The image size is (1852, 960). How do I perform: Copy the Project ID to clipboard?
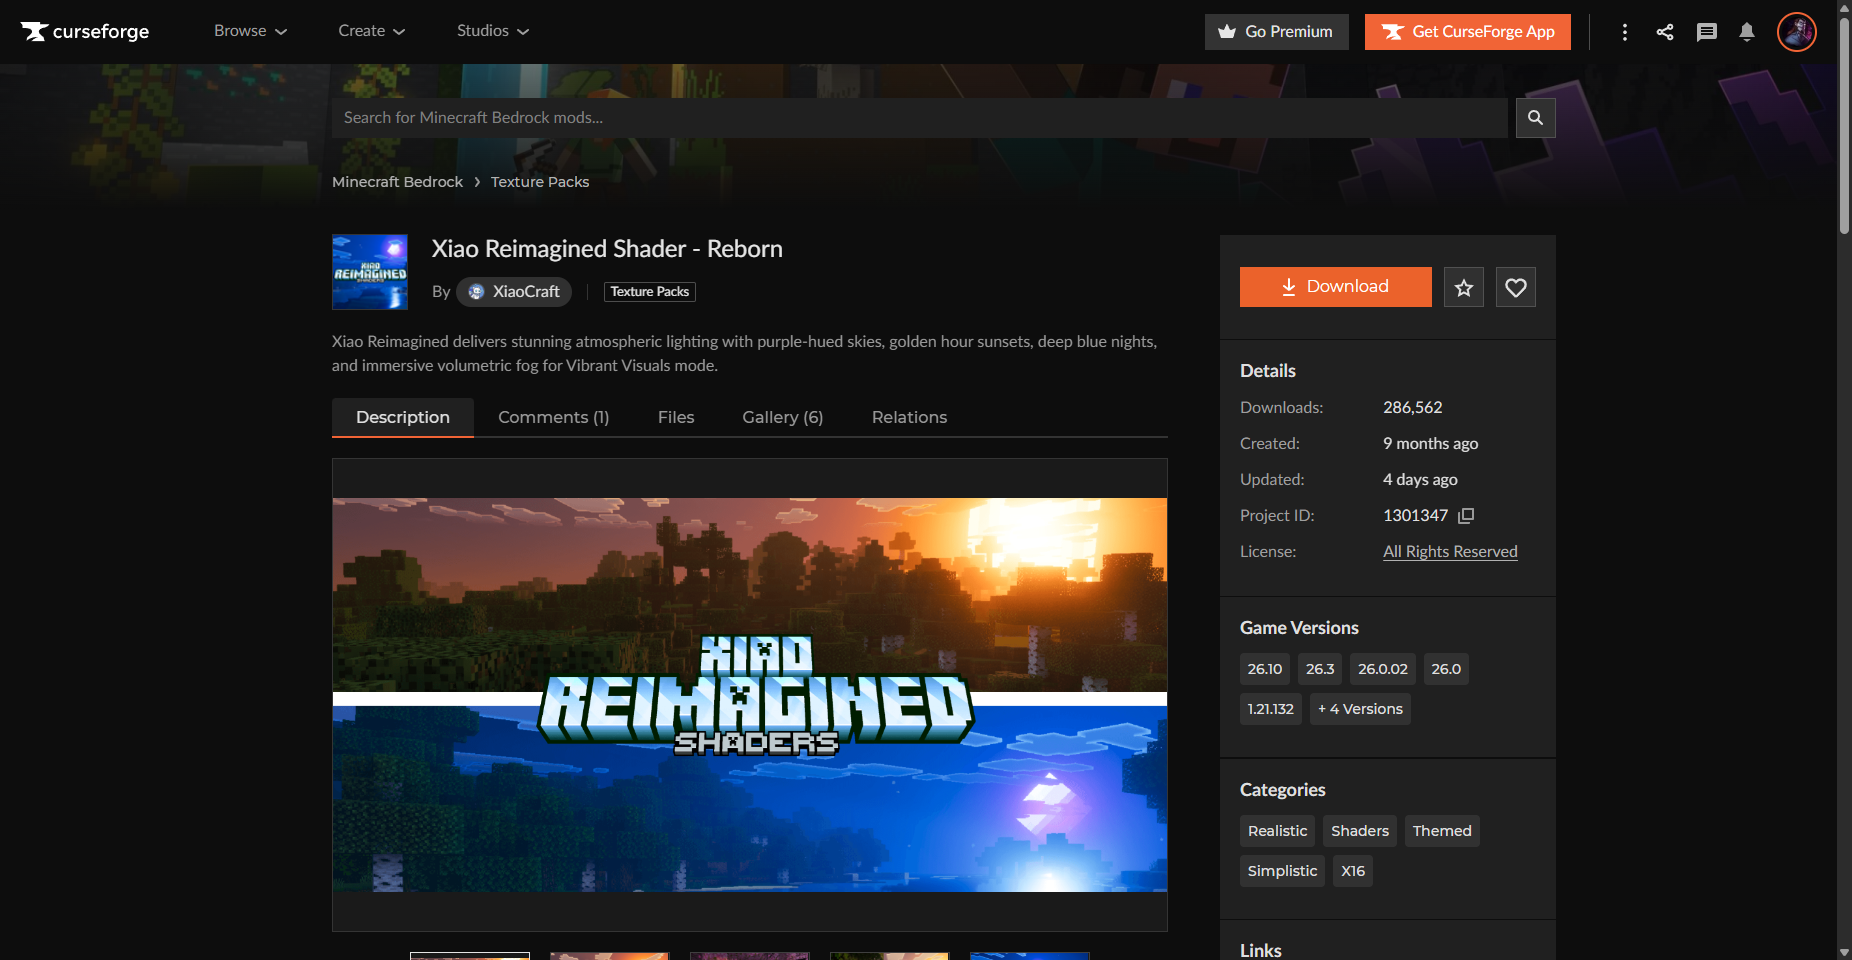[1466, 516]
